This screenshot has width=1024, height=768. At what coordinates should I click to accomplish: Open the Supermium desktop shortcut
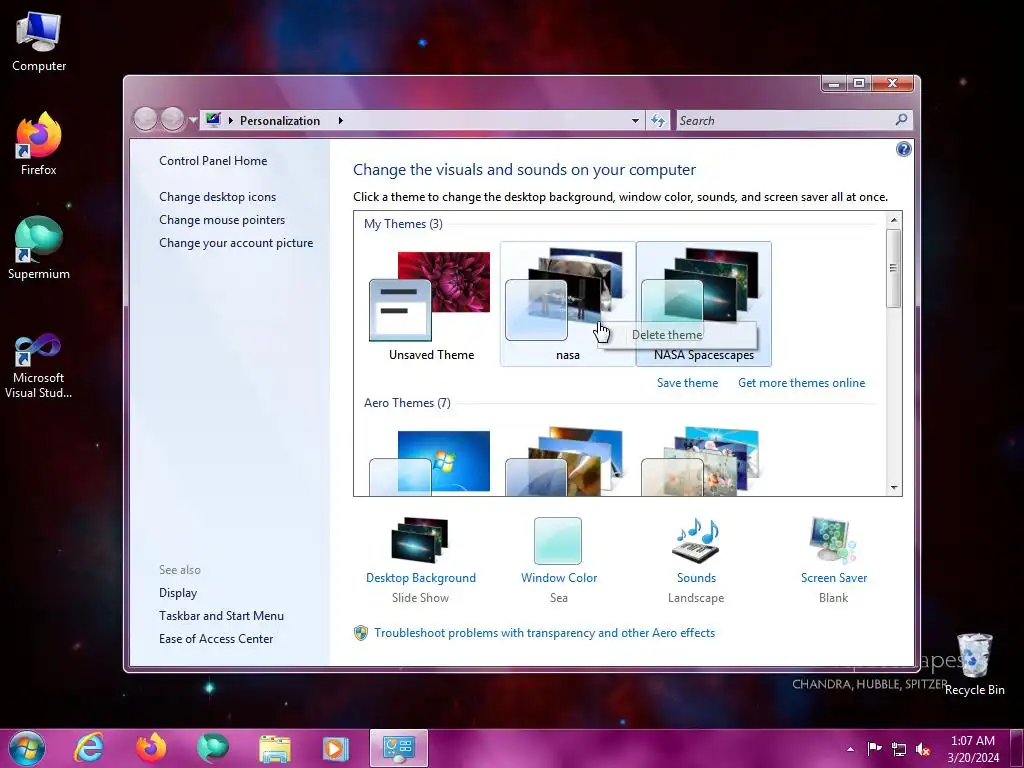click(x=39, y=248)
